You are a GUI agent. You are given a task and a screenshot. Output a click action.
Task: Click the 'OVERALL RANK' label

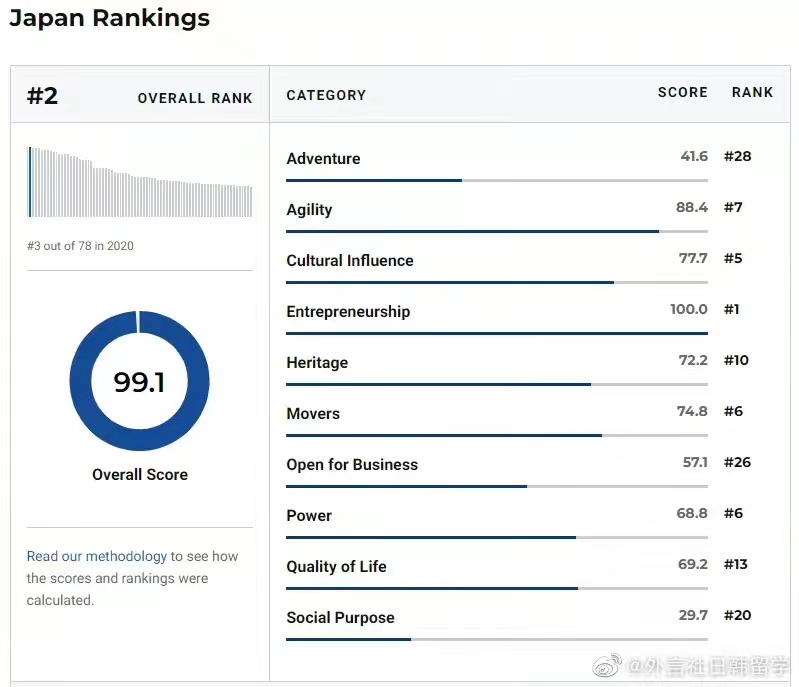(195, 98)
